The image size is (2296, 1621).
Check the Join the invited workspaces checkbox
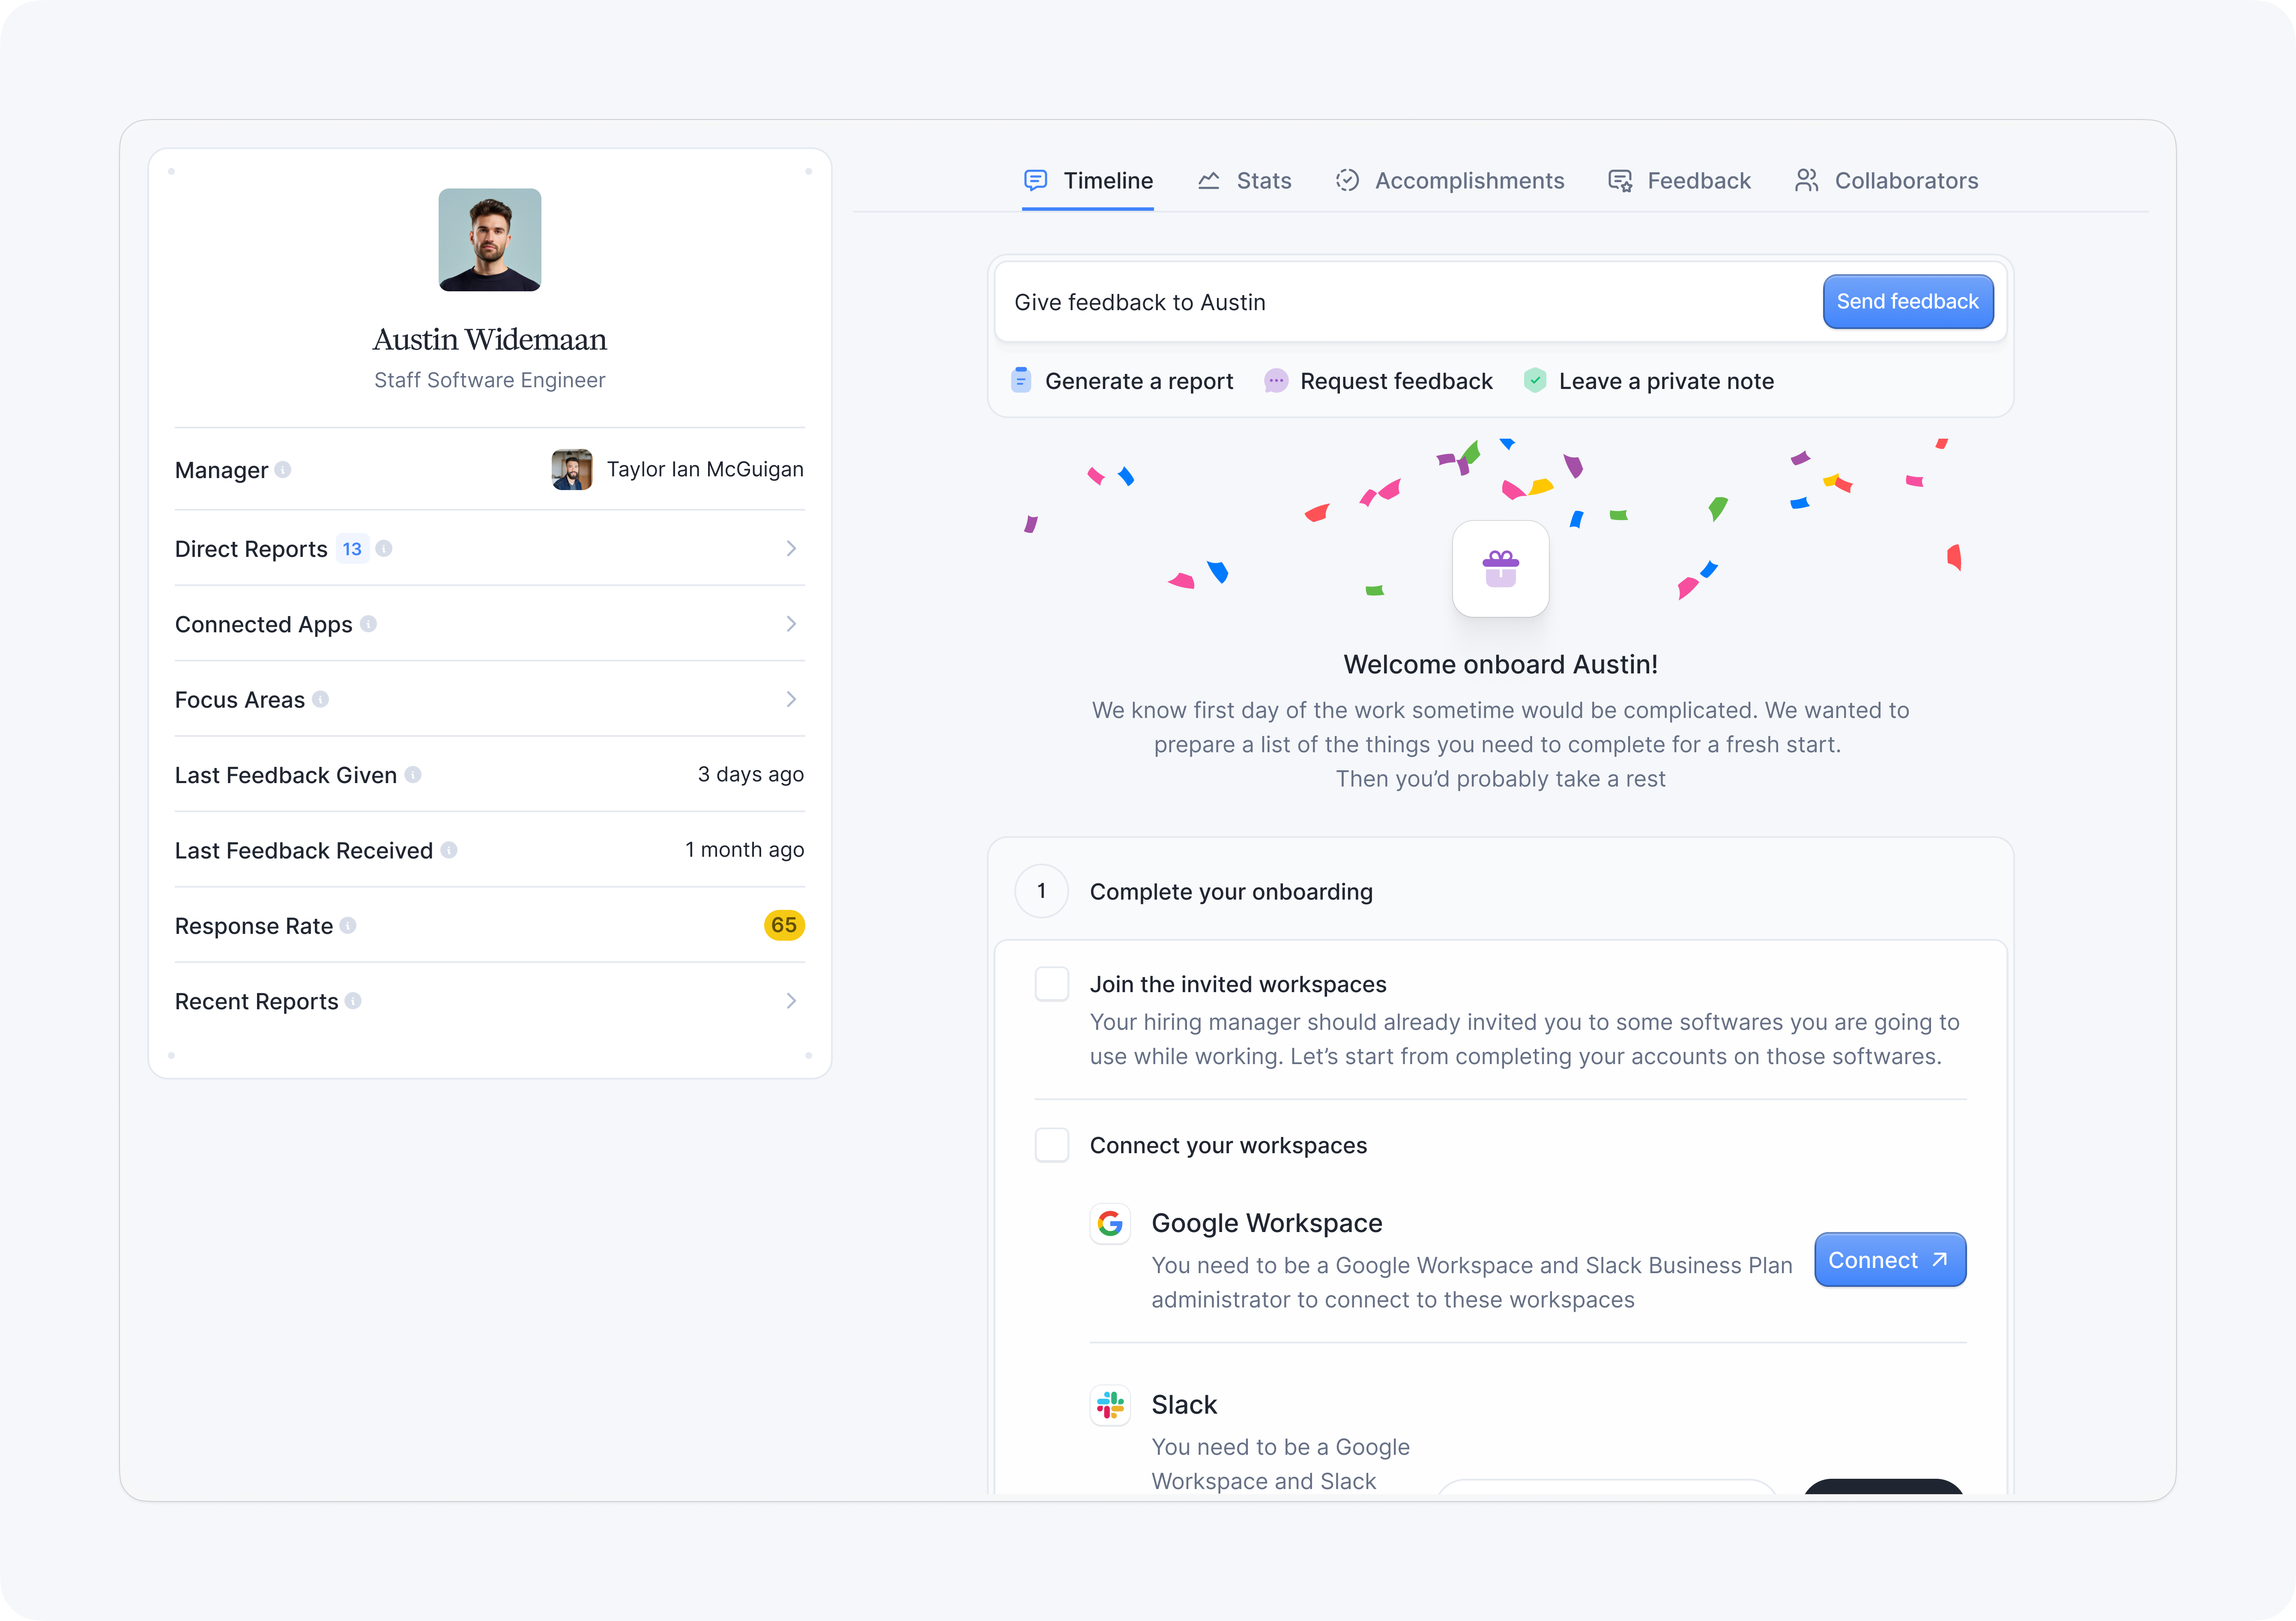click(1052, 984)
